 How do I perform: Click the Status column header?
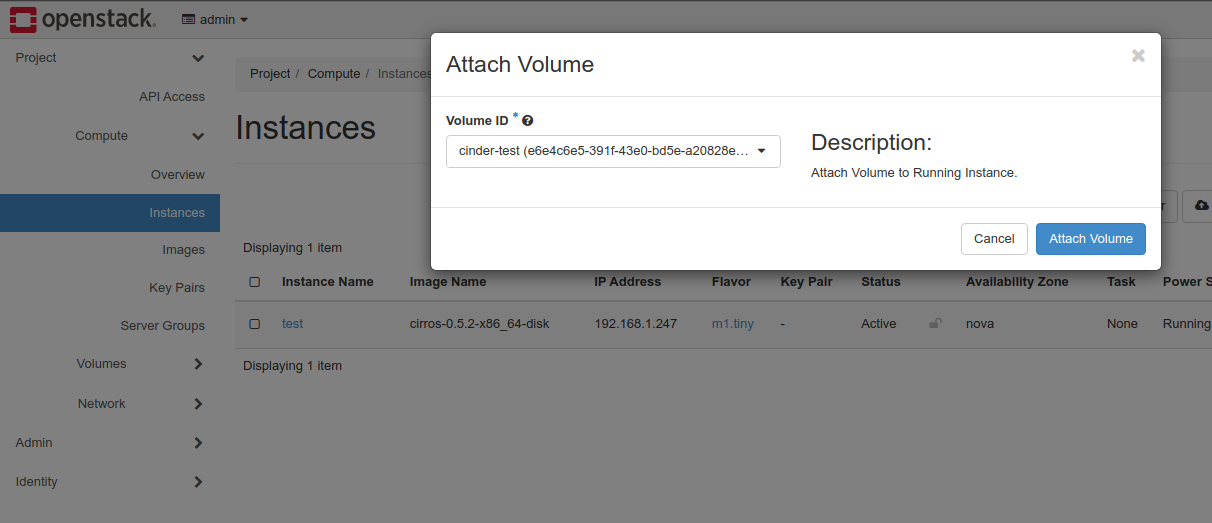[881, 282]
